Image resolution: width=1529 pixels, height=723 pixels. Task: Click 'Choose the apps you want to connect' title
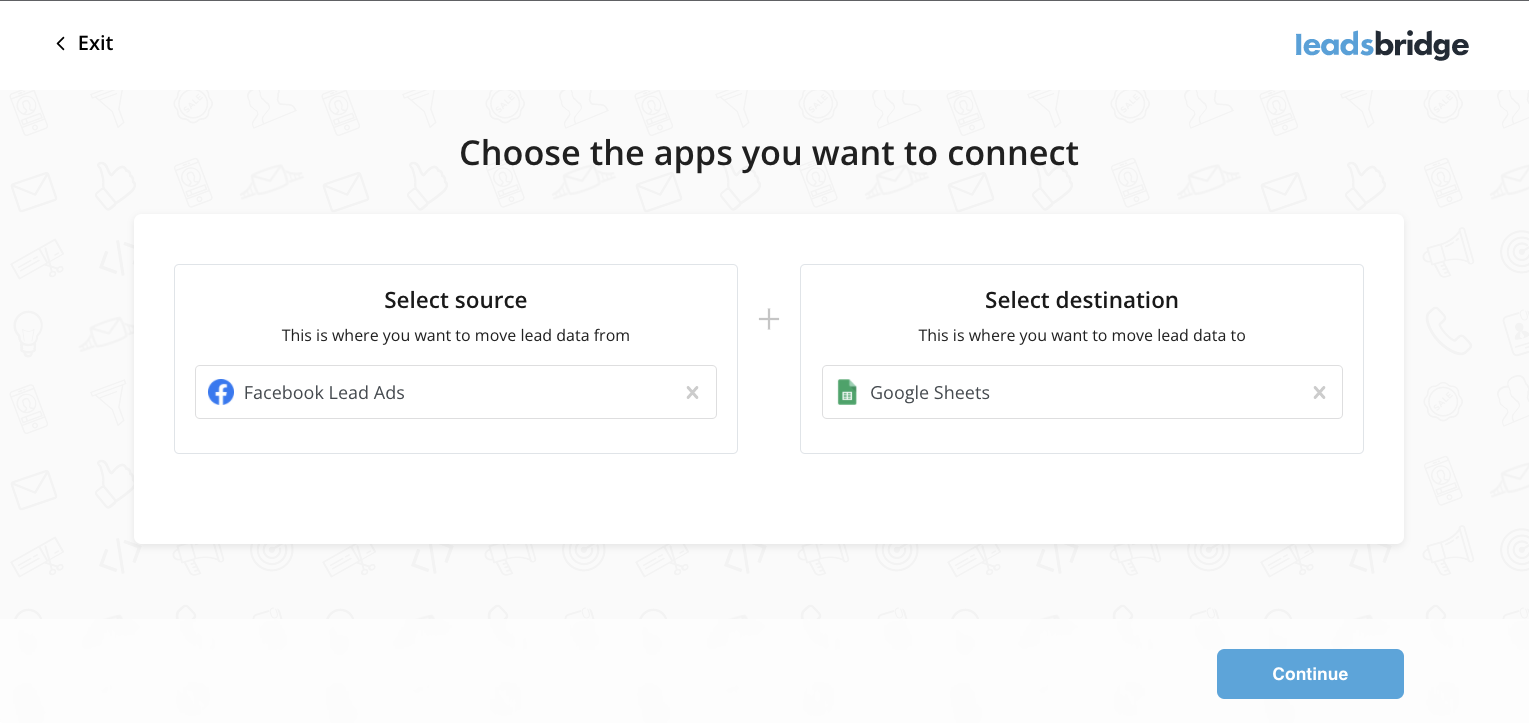pos(768,153)
